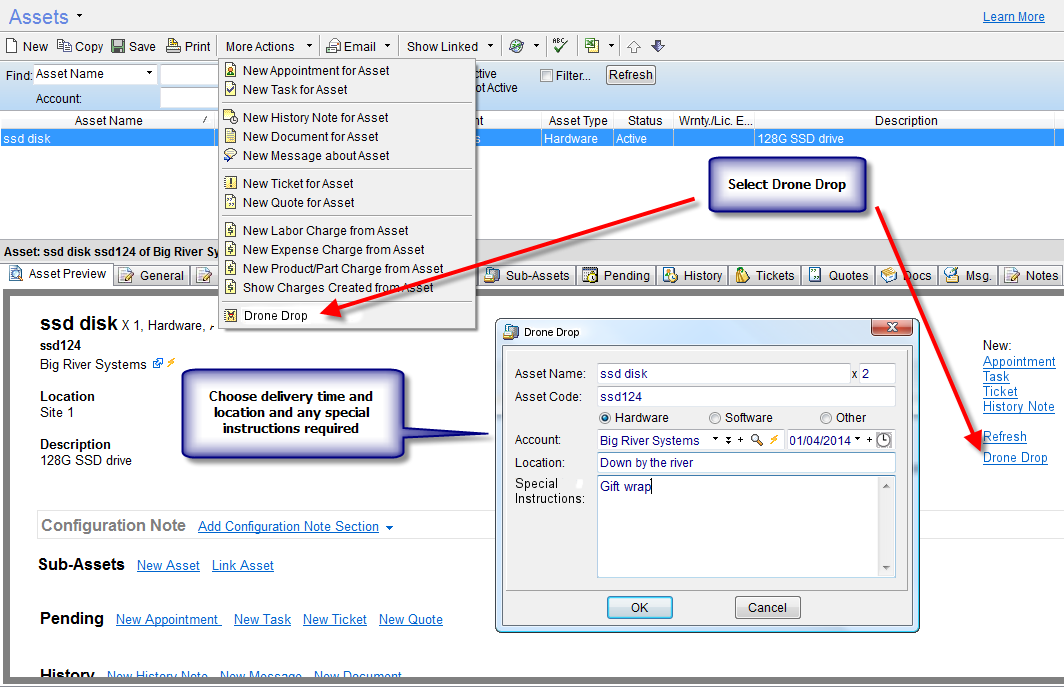Viewport: 1064px width, 688px height.
Task: Click the Learn More link
Action: [1013, 17]
